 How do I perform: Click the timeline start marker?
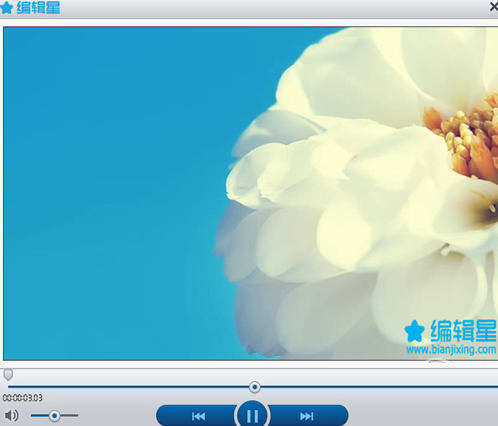[x=8, y=375]
